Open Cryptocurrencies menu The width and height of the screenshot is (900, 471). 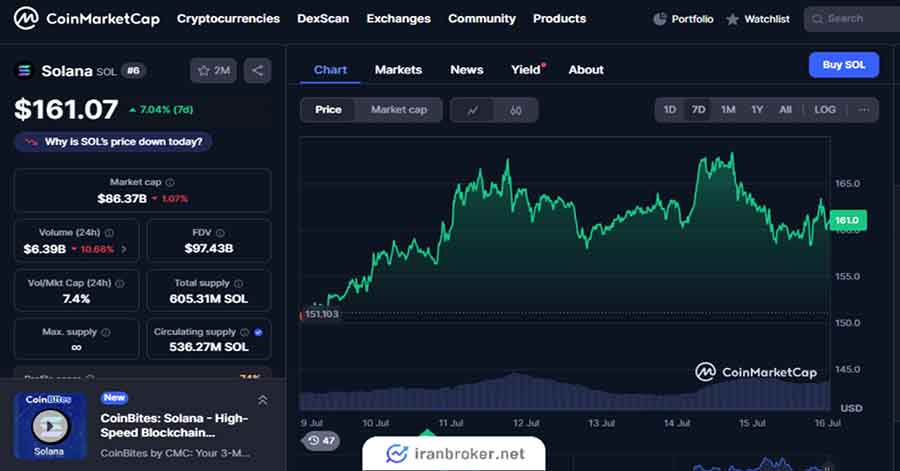(228, 19)
